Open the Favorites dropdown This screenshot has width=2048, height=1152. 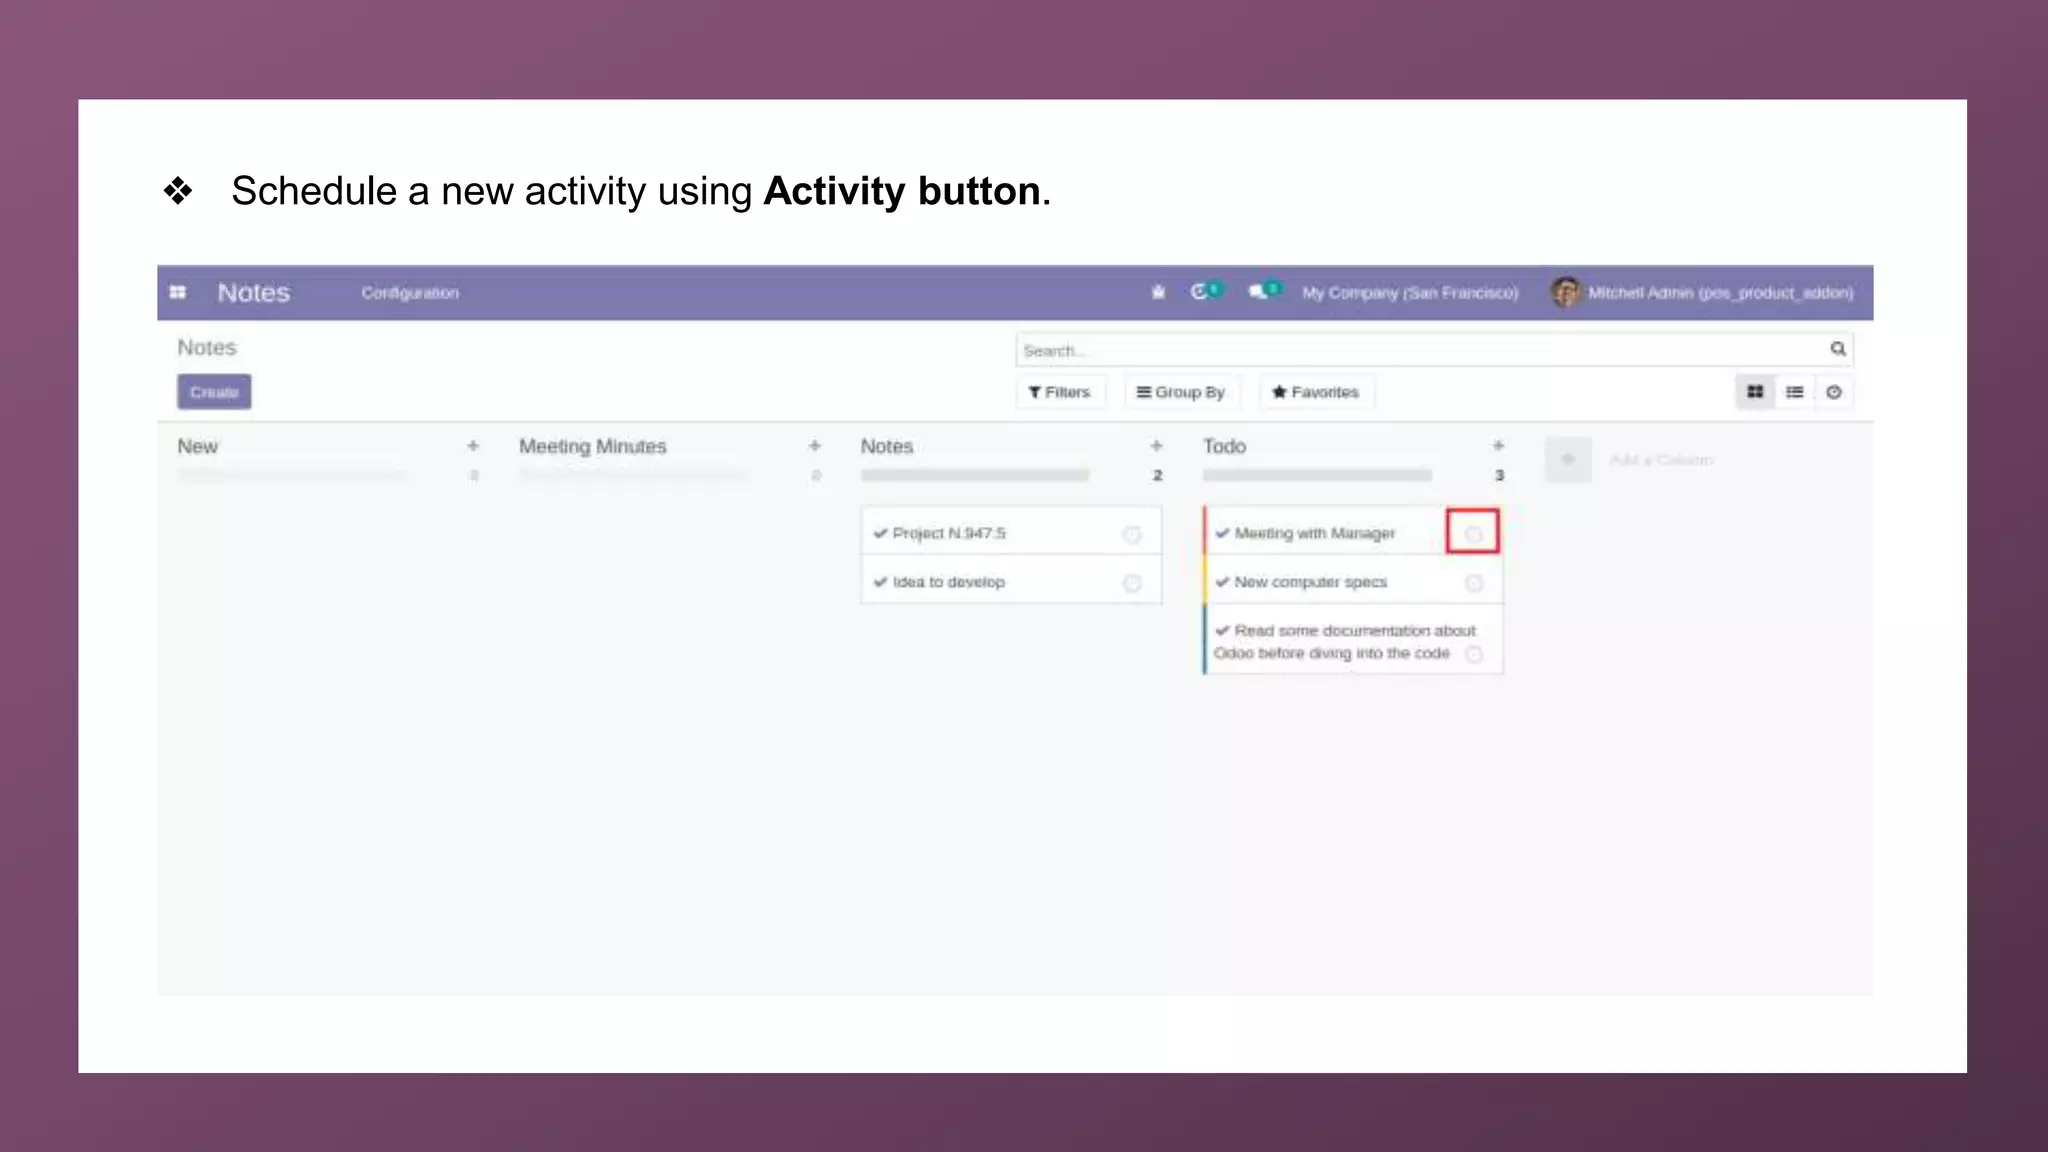1315,392
